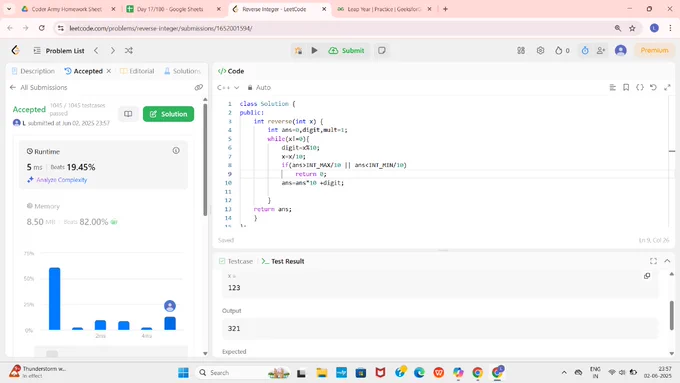Run the code with play button
Viewport: 680px width, 383px height.
314,50
